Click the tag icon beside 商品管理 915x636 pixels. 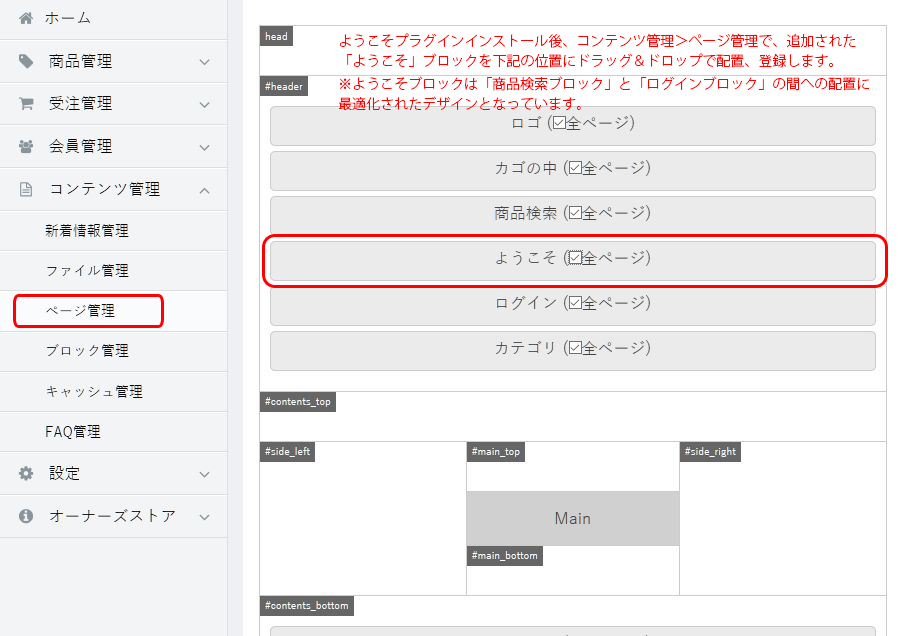point(26,61)
